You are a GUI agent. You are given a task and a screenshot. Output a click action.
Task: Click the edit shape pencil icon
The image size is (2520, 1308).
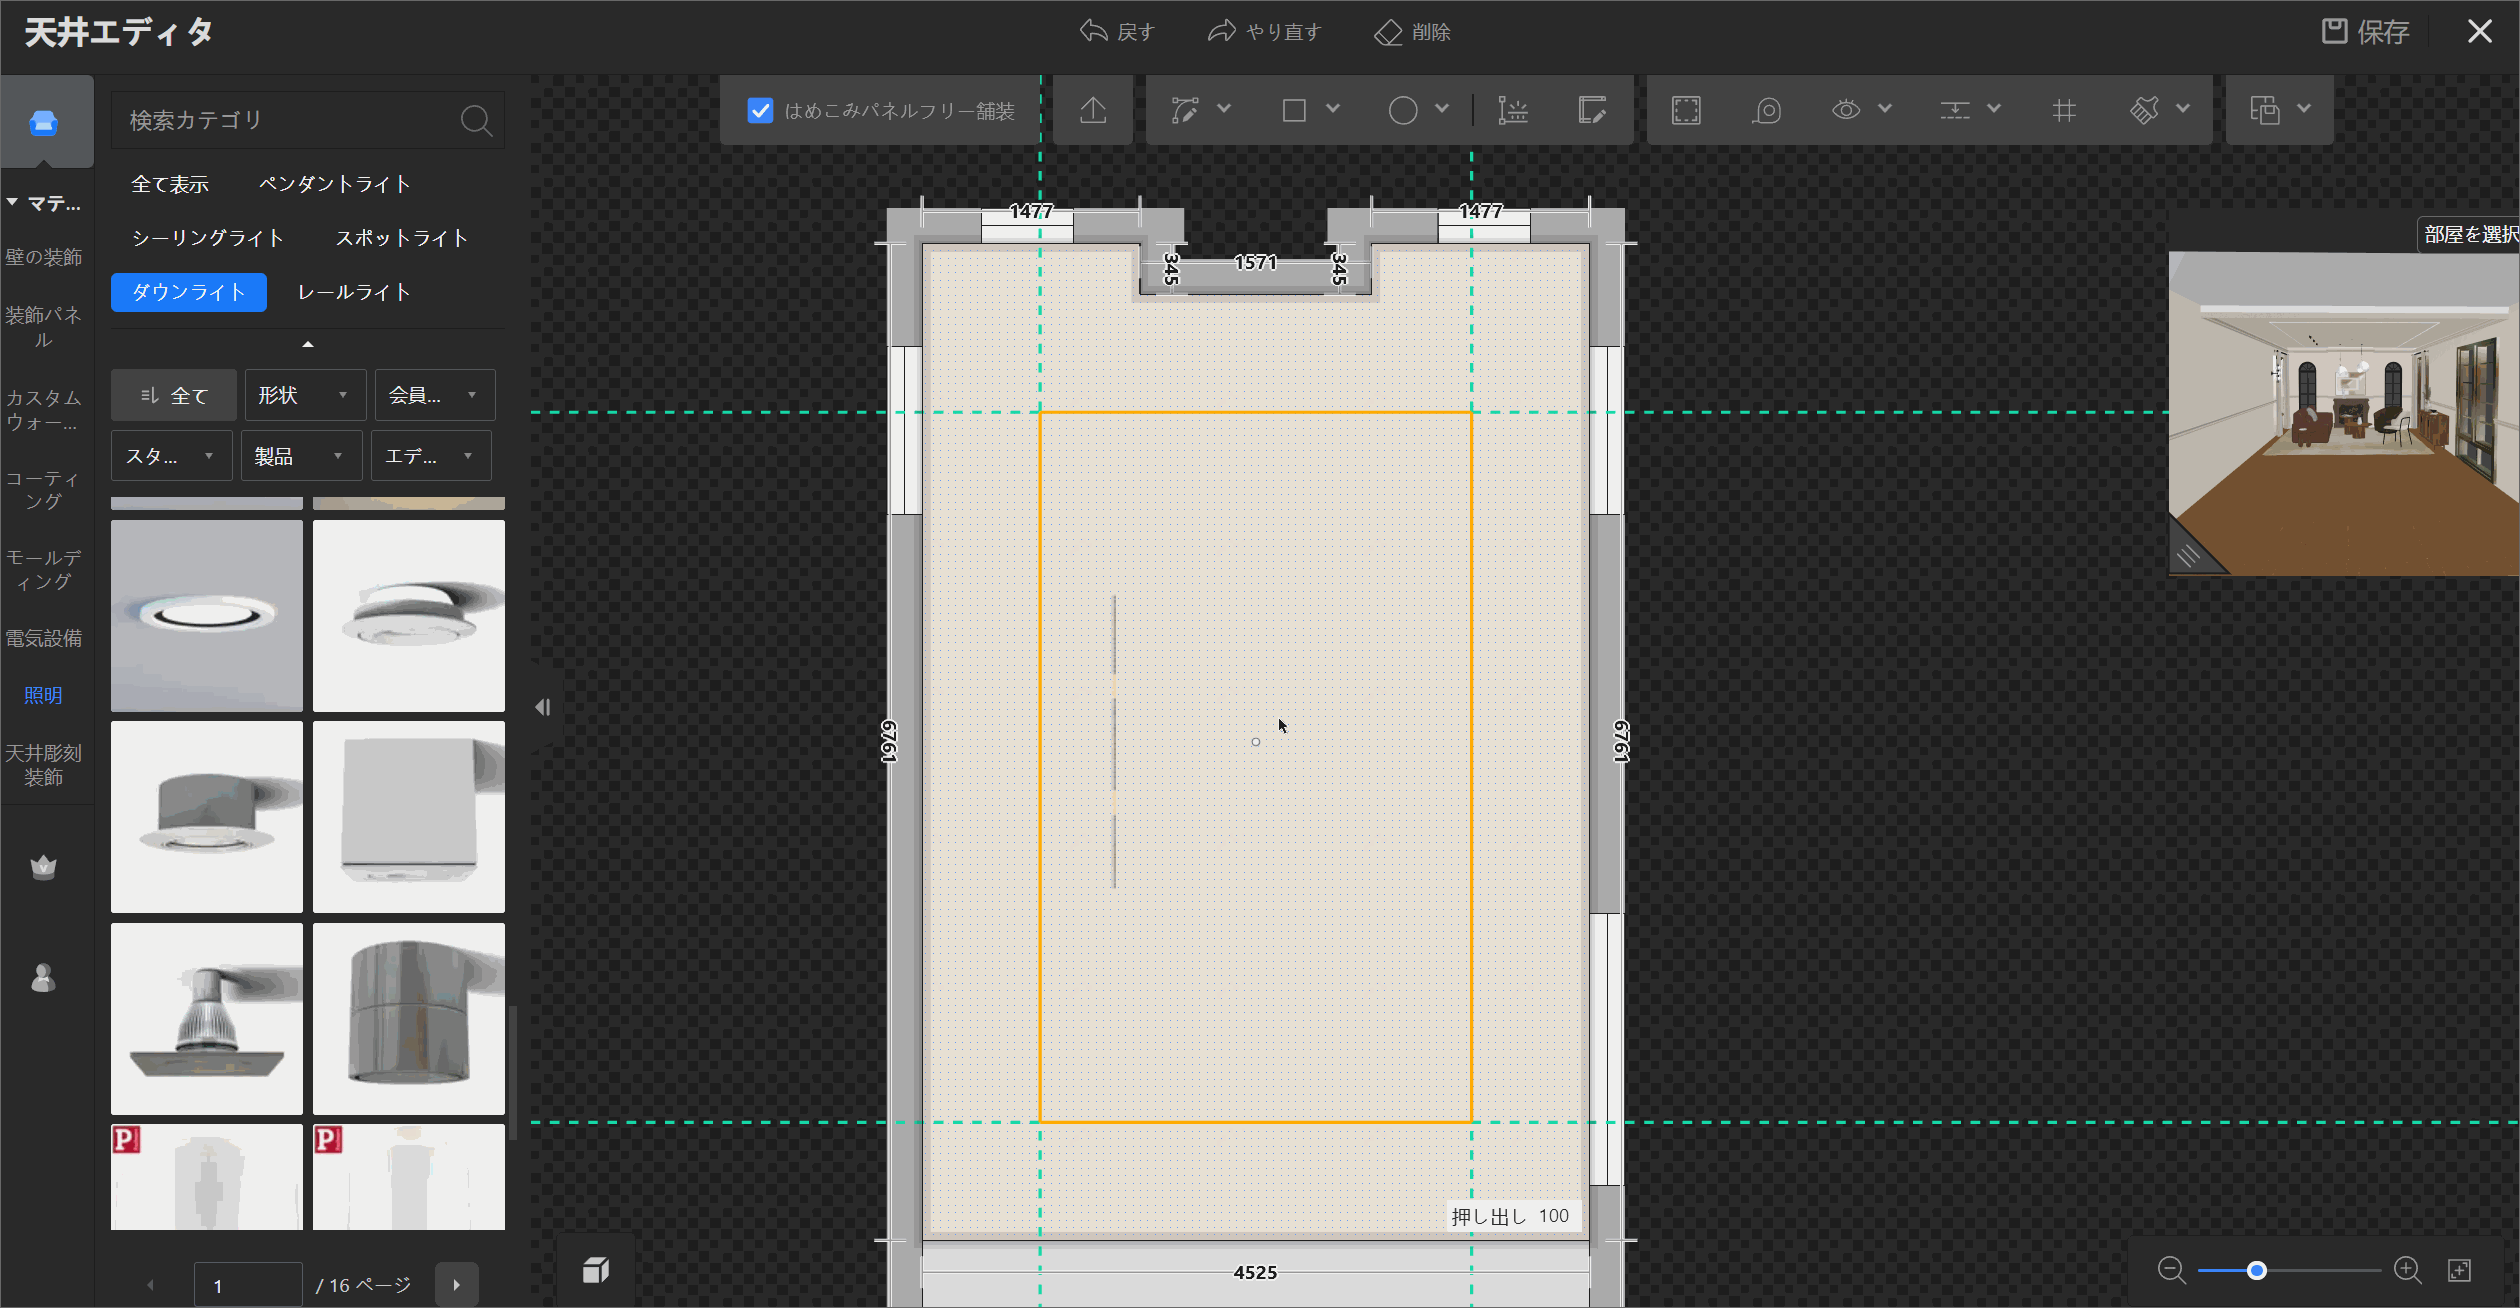[x=1592, y=110]
